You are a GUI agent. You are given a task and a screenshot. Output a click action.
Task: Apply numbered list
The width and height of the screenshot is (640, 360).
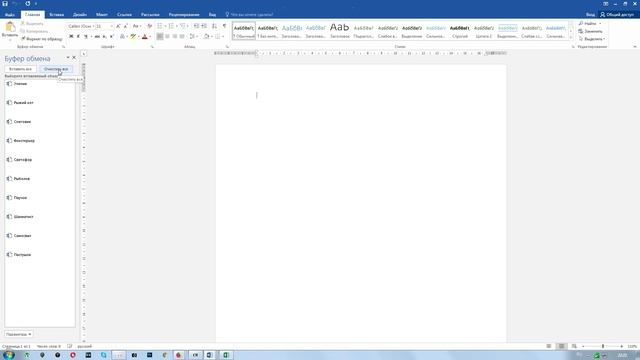pyautogui.click(x=171, y=26)
